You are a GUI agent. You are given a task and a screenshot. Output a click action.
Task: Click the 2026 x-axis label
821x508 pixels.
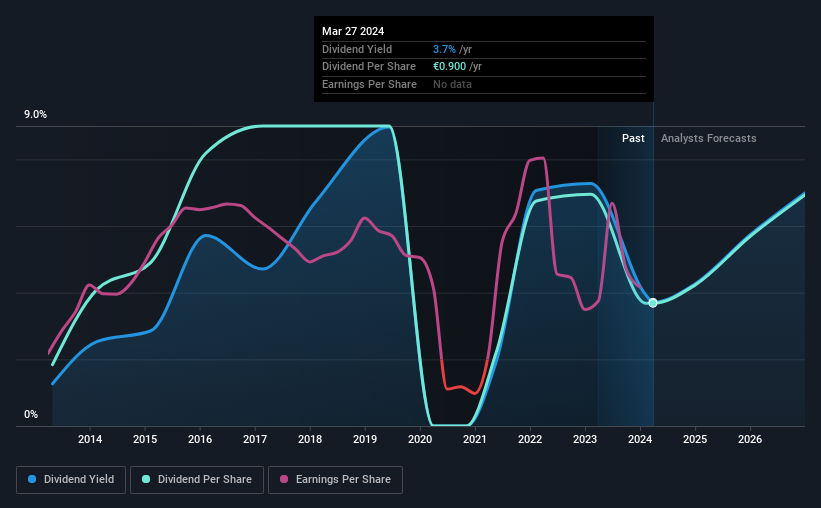click(x=750, y=439)
